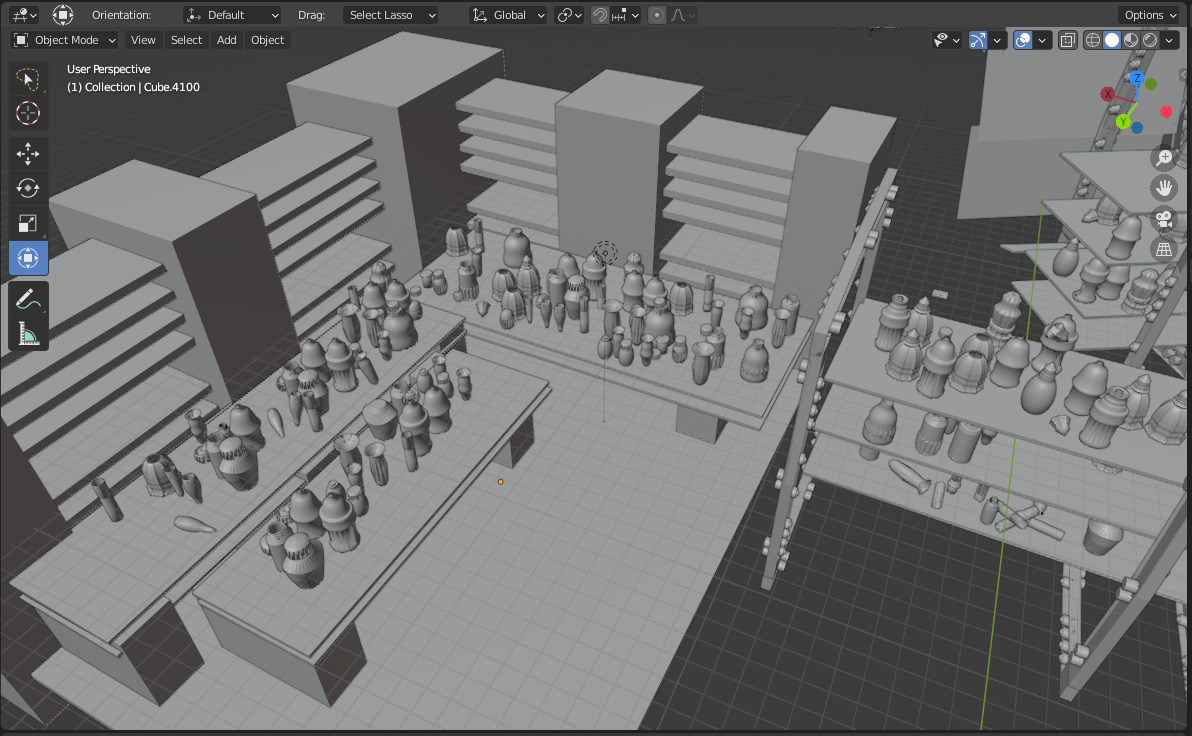
Task: Select the Move tool
Action: 28,154
